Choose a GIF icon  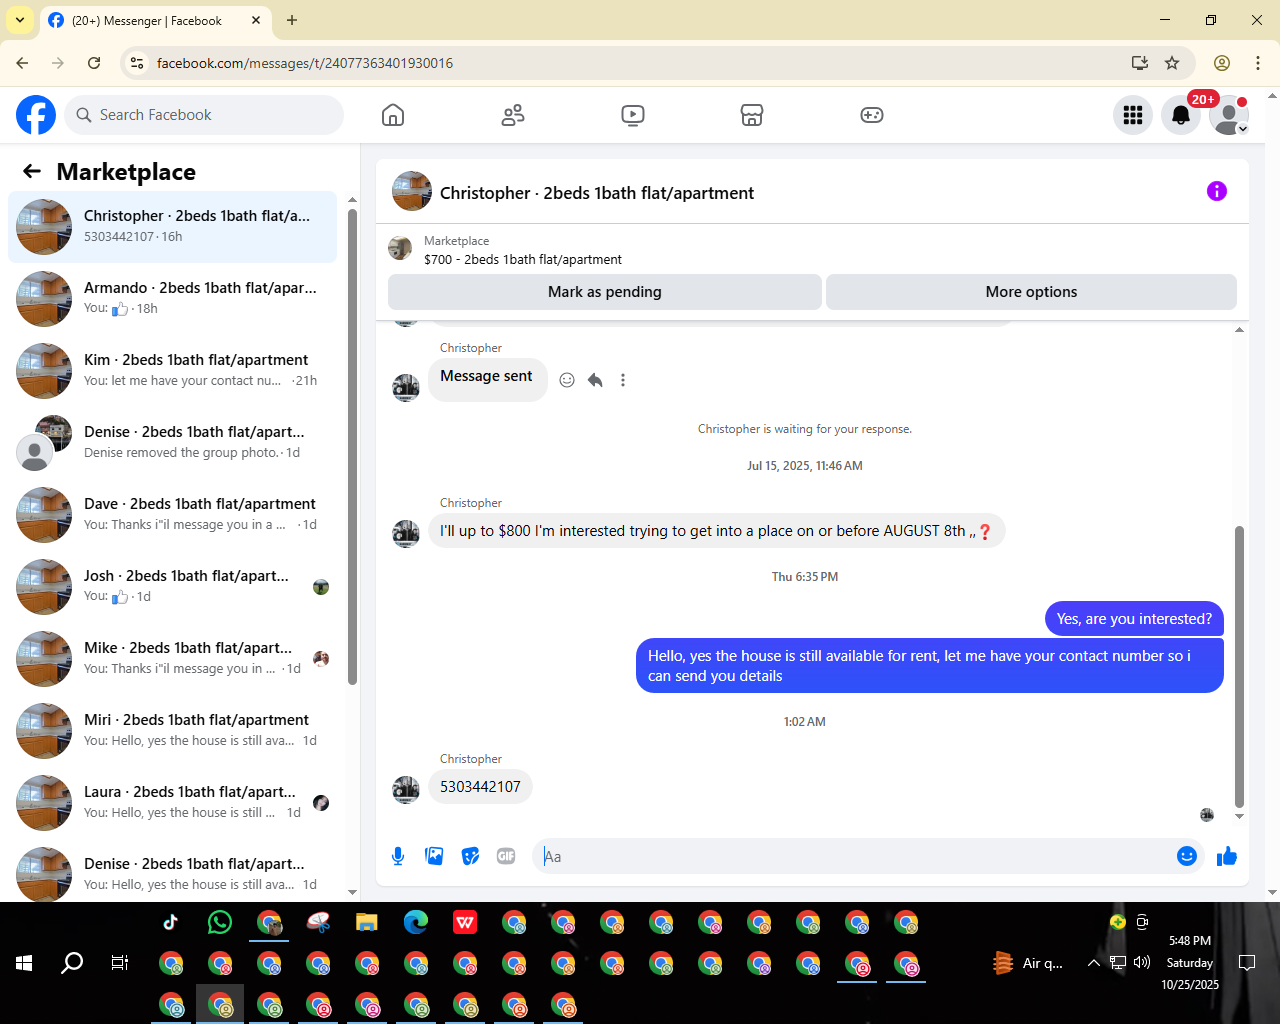(506, 856)
